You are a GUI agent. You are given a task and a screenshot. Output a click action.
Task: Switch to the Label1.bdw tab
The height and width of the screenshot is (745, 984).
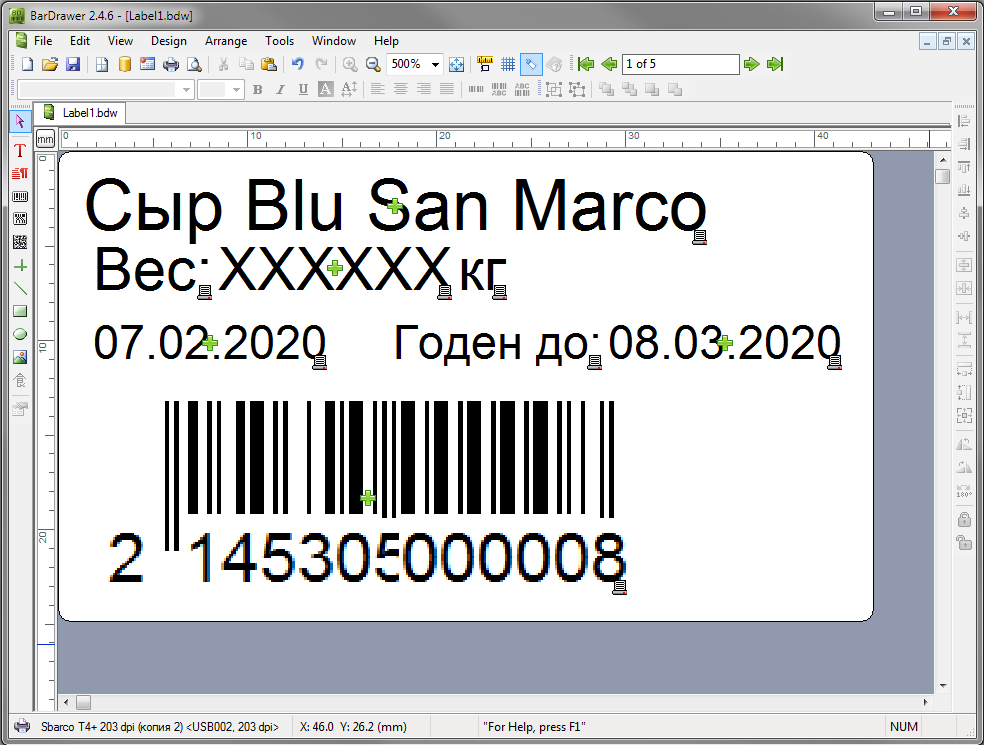(80, 113)
